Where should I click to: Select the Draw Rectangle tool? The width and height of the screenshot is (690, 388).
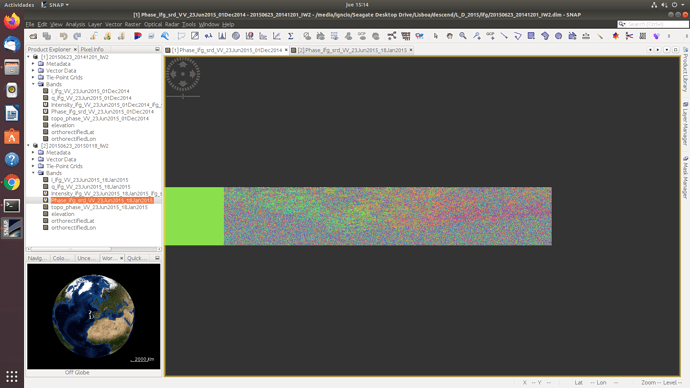point(531,36)
